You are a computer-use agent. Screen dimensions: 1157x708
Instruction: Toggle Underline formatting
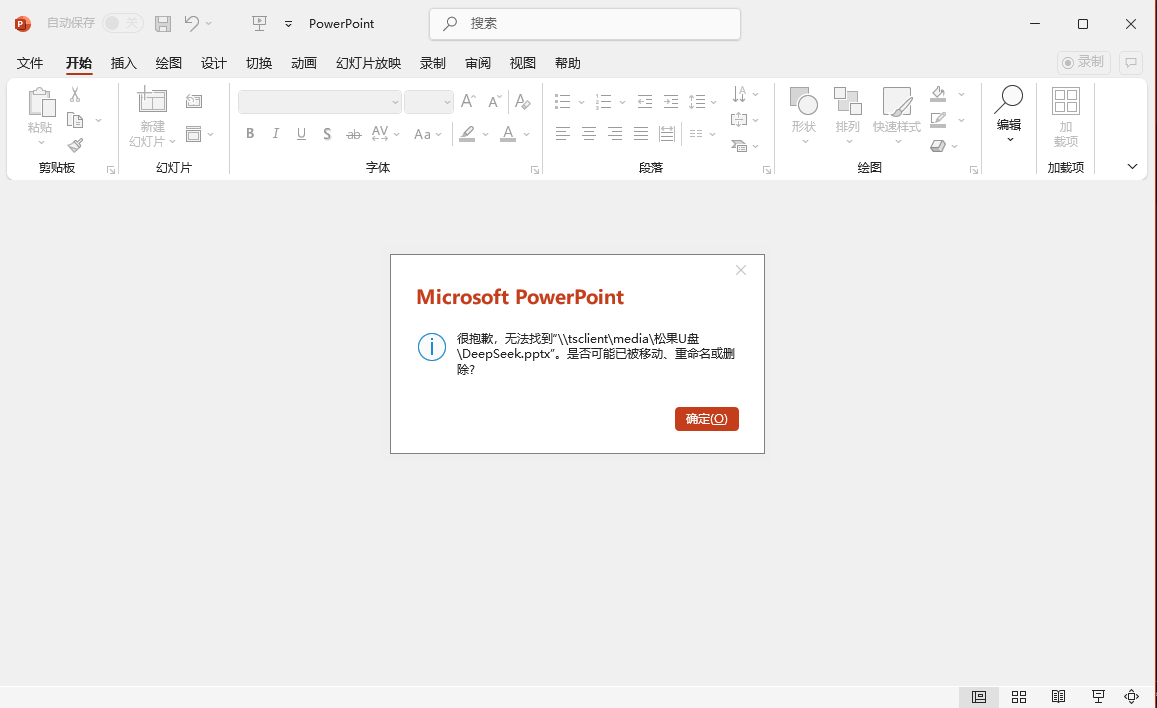click(x=301, y=133)
